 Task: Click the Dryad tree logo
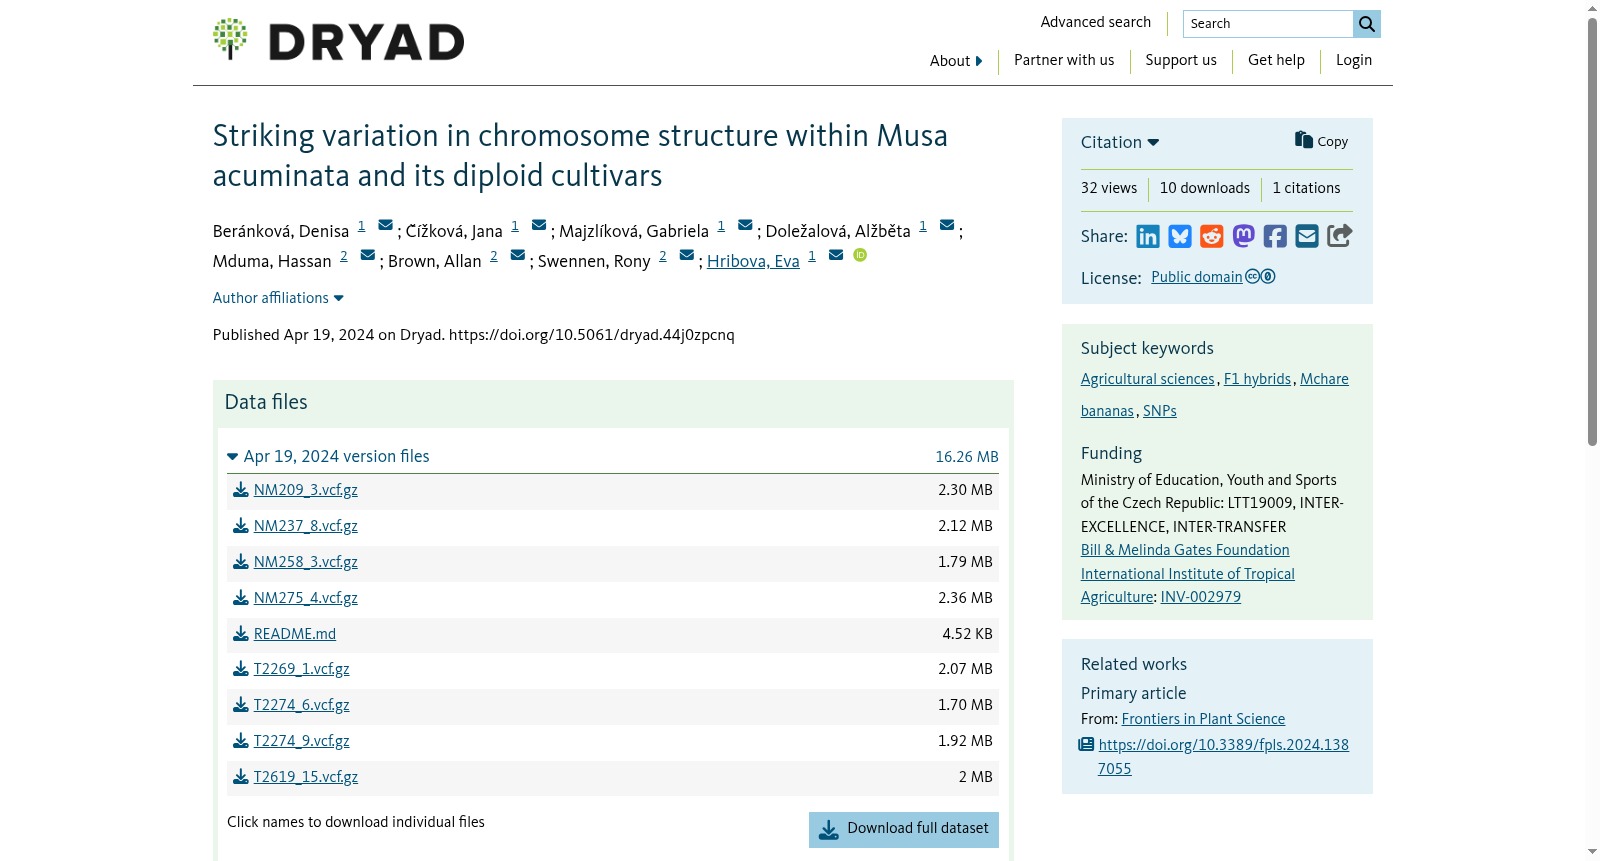point(230,39)
